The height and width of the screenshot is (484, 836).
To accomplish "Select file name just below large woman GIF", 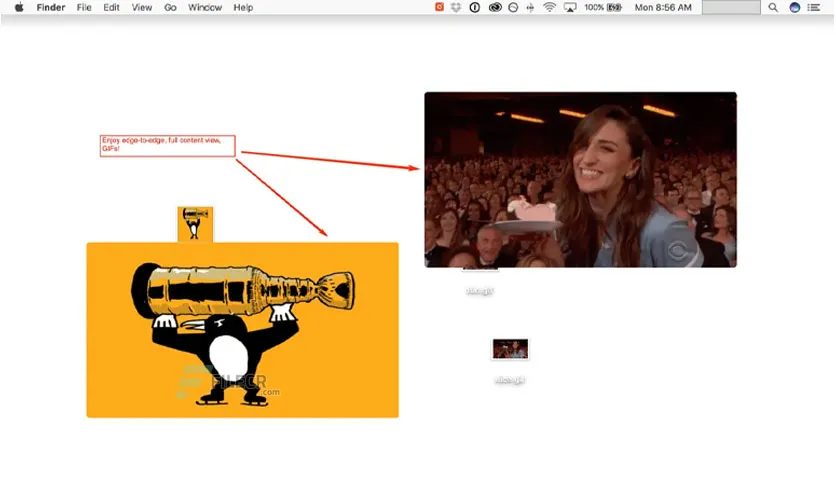I will point(479,291).
